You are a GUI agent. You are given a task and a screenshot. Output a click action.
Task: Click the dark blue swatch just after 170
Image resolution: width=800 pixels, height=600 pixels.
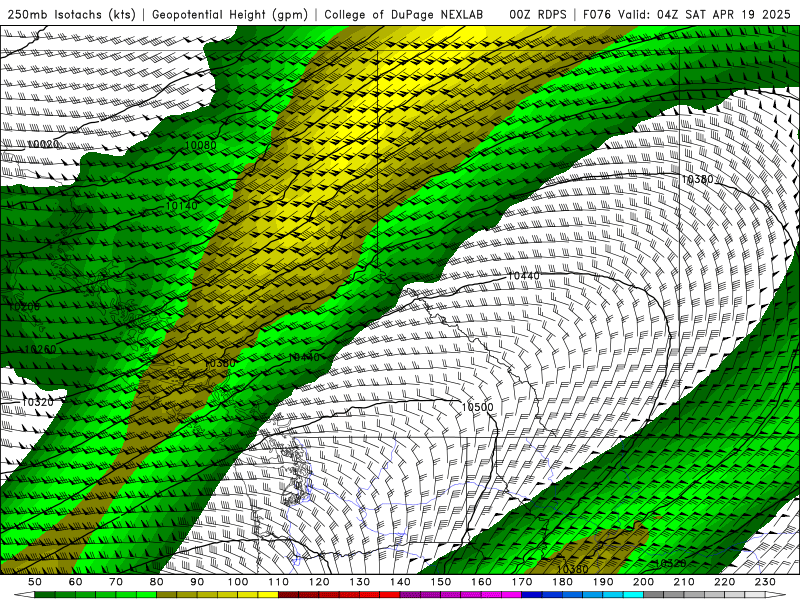(x=532, y=595)
